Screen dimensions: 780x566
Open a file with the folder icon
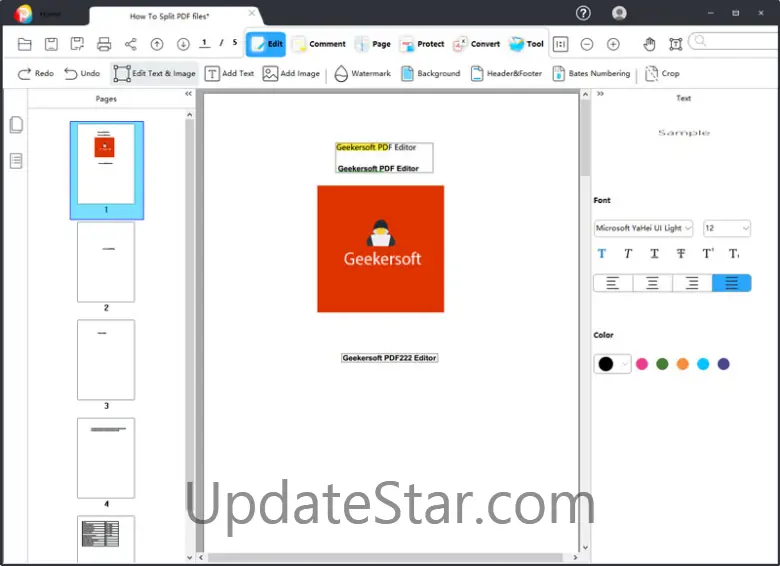coord(24,44)
